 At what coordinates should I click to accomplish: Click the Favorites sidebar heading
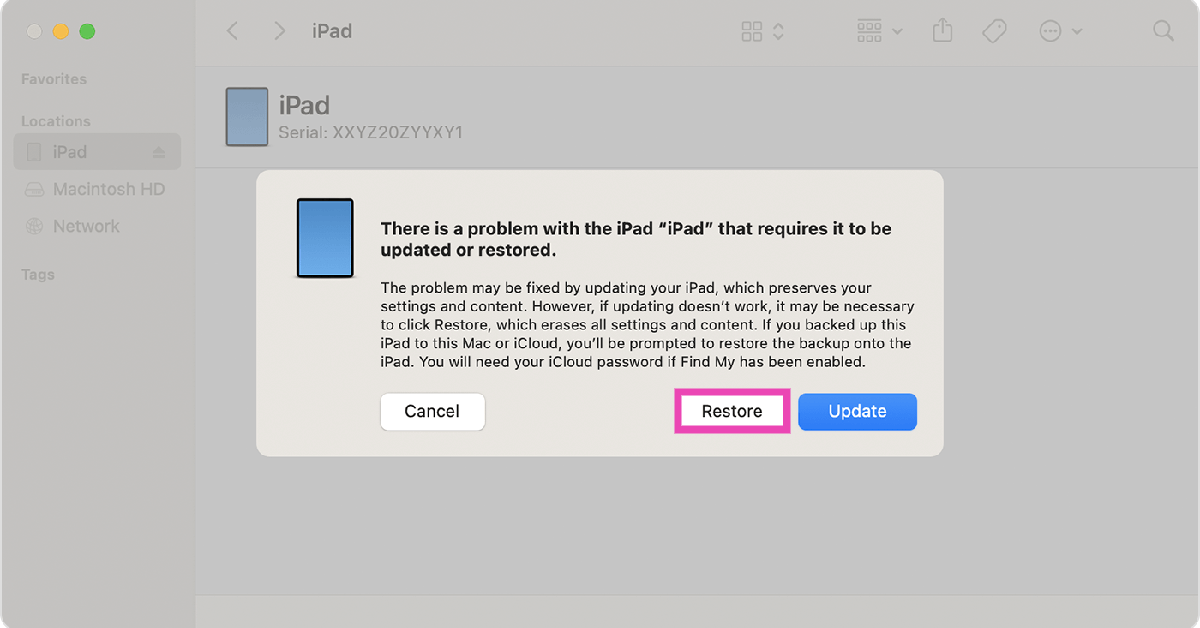coord(54,79)
